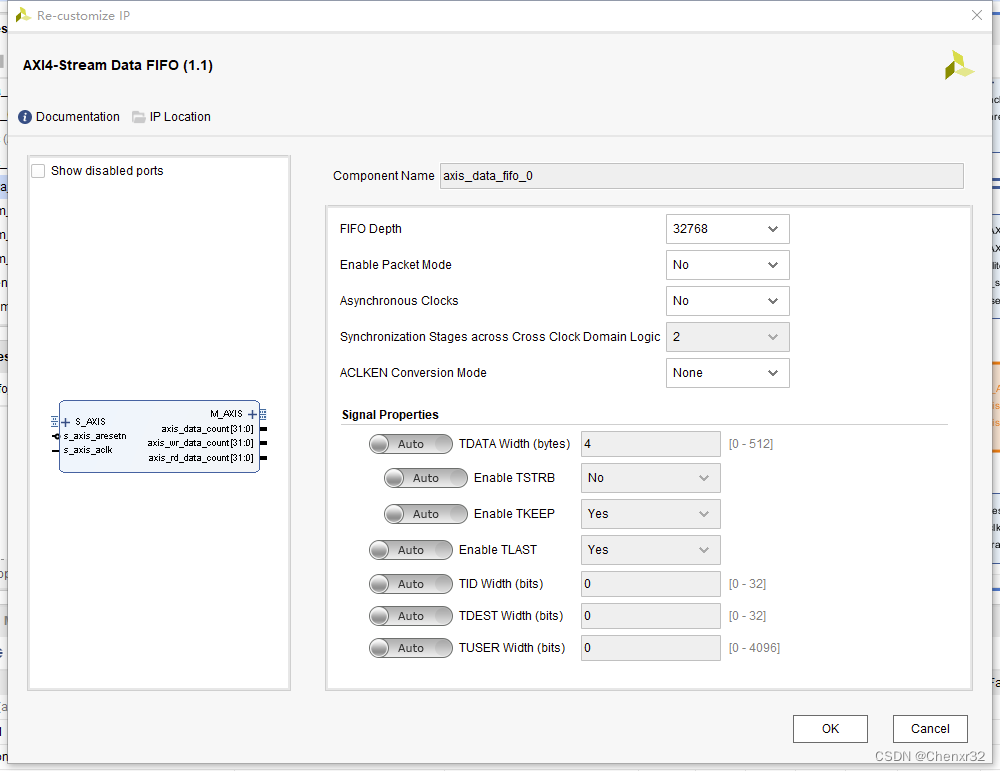
Task: Click the TDEST Width bits field
Action: pos(651,616)
